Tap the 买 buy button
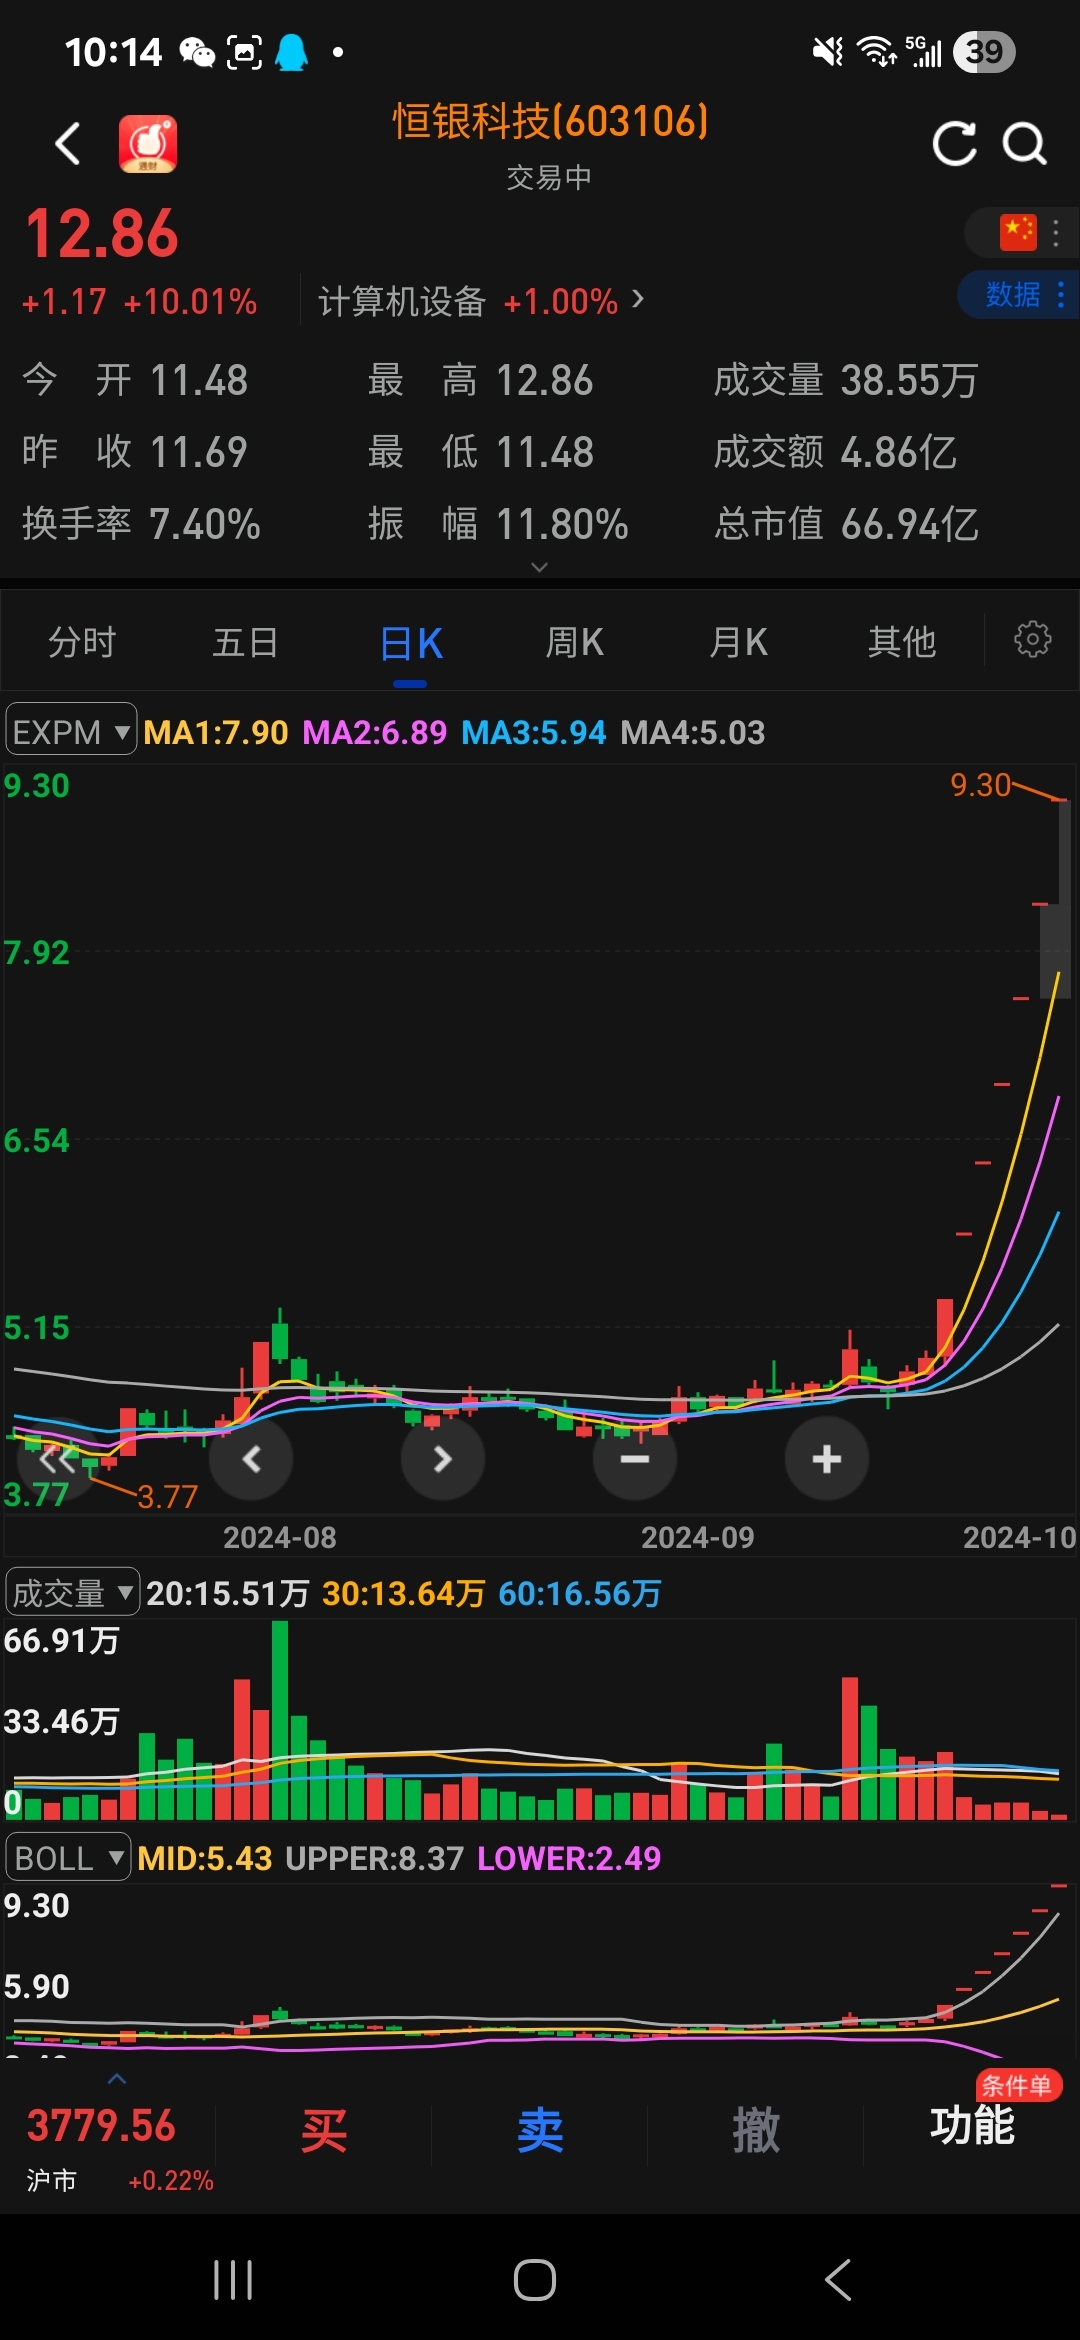Screen dimensions: 1080x2340 click(x=324, y=2130)
